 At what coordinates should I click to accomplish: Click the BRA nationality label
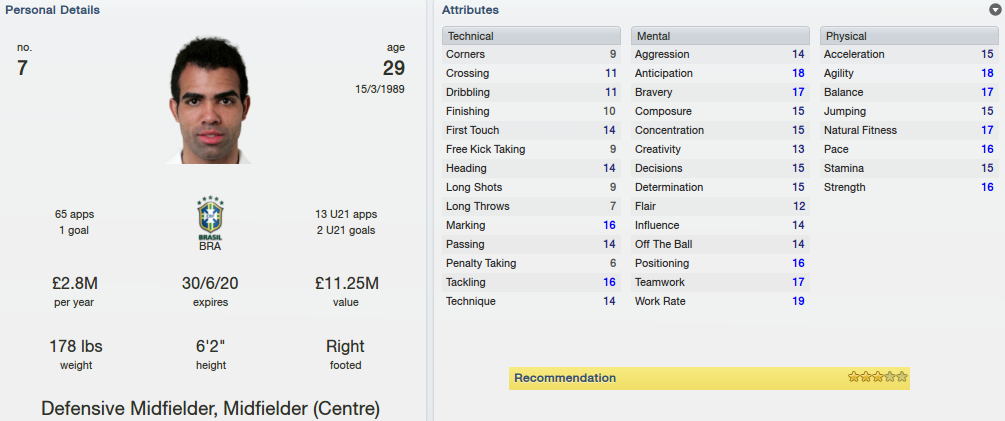click(x=210, y=246)
